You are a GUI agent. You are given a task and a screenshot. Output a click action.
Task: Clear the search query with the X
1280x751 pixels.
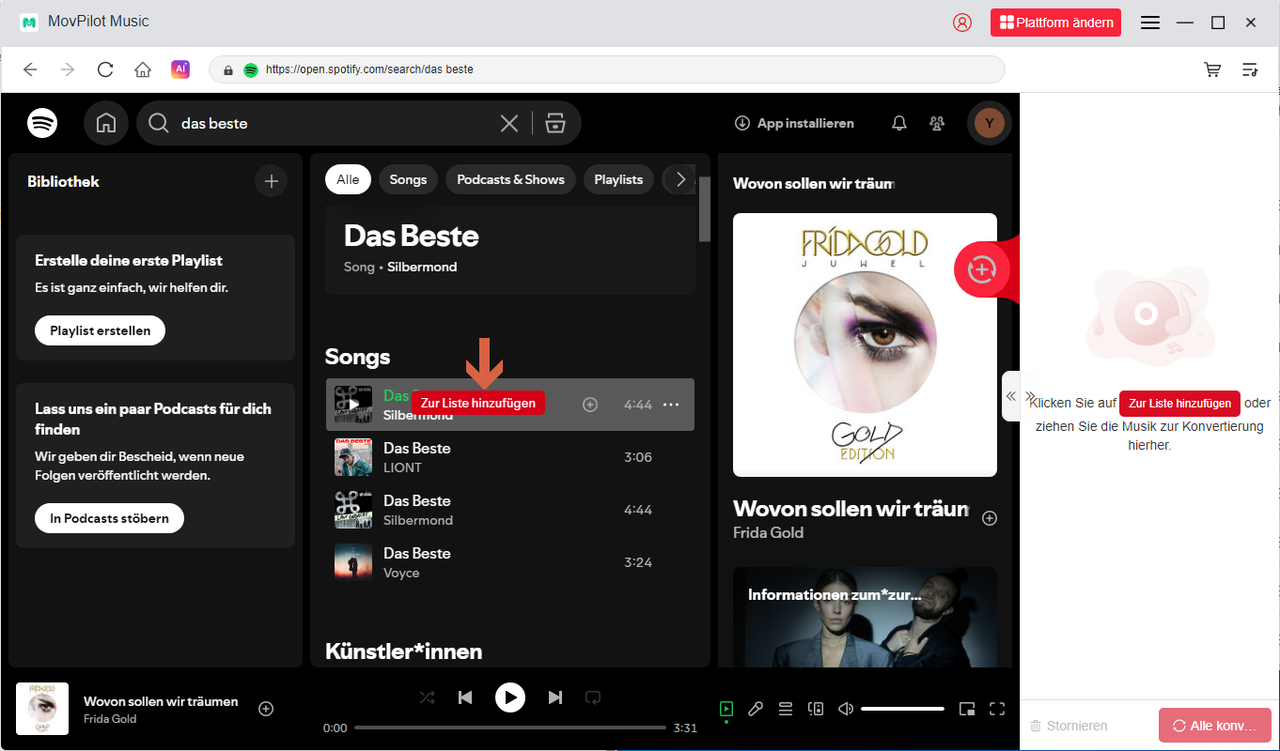tap(509, 123)
